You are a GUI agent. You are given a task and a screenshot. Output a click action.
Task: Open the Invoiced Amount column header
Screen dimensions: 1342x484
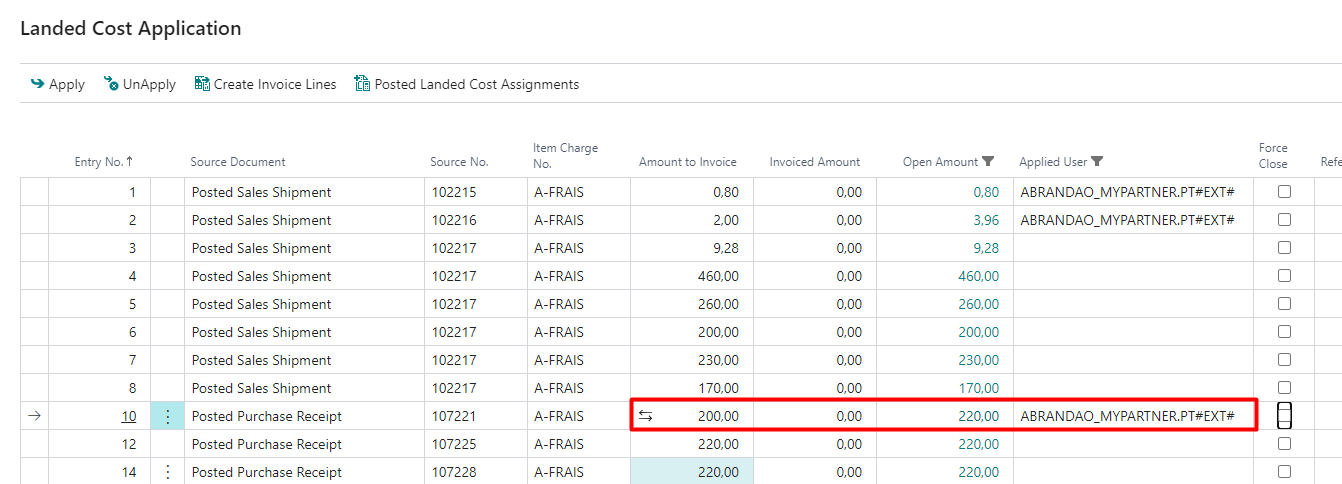click(x=814, y=162)
